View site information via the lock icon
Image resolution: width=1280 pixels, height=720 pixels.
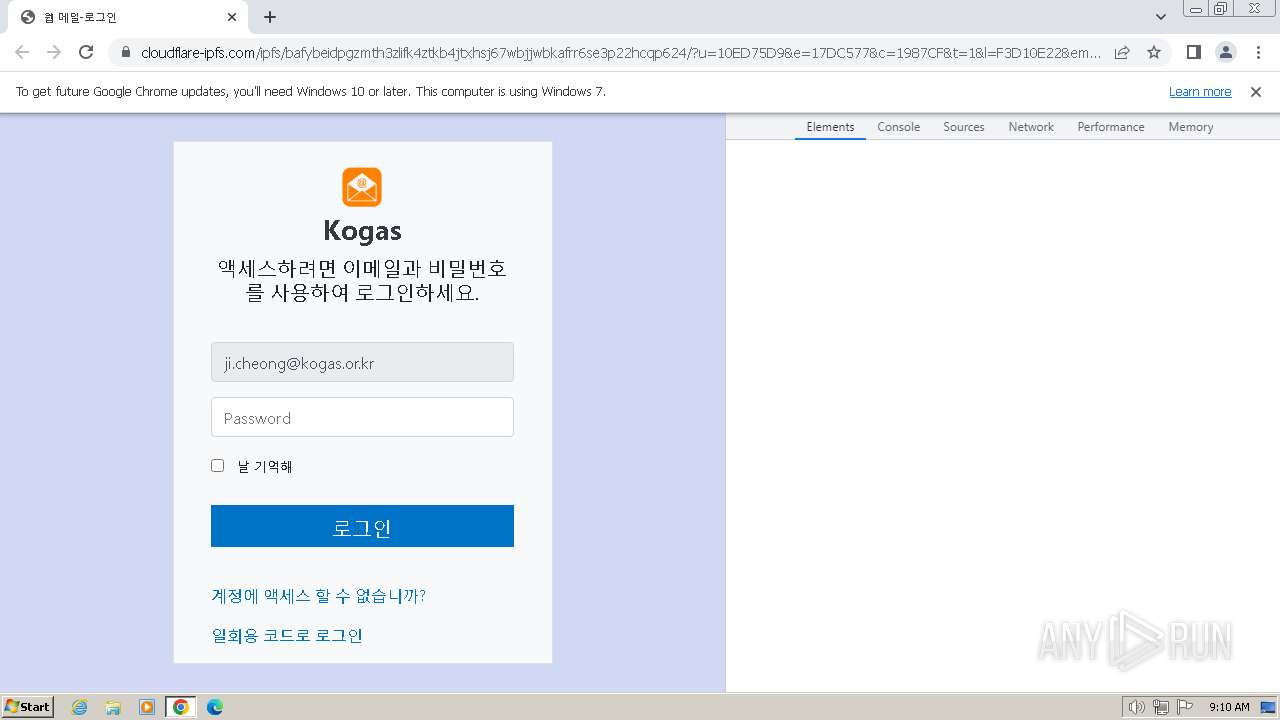pyautogui.click(x=125, y=52)
